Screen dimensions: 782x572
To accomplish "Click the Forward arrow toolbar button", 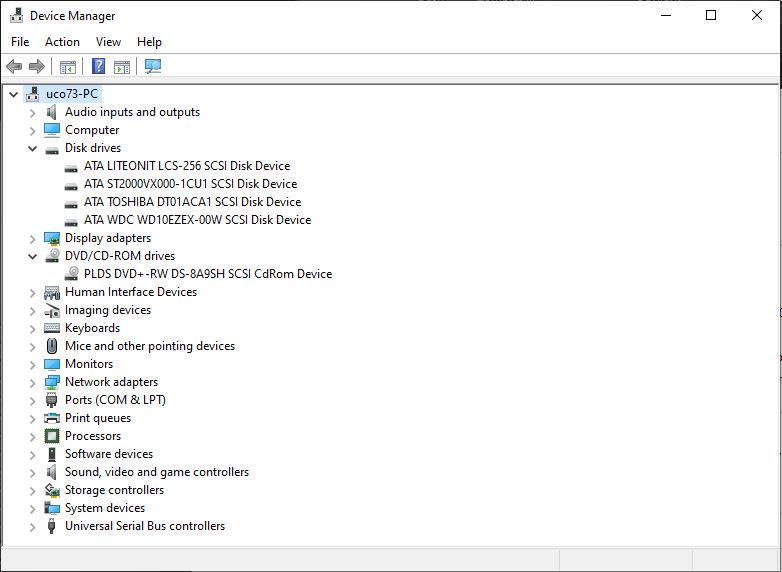I will point(37,67).
